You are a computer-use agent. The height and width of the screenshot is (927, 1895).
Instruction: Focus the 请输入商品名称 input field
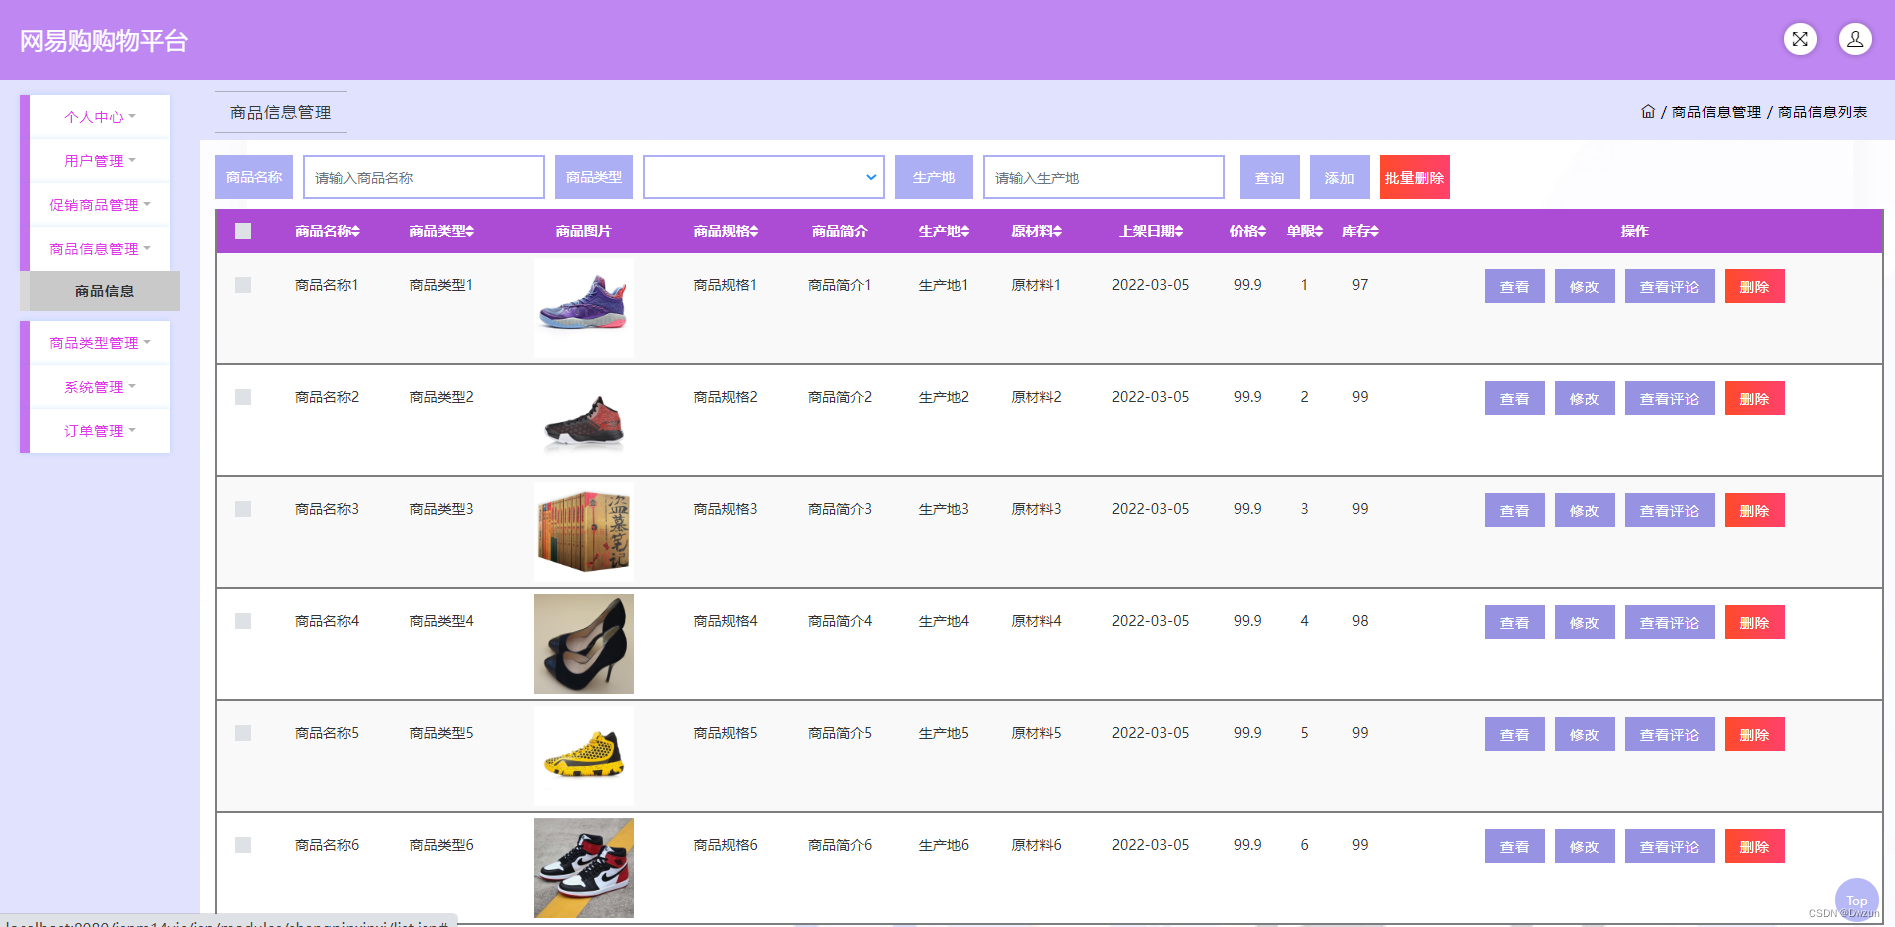[424, 177]
